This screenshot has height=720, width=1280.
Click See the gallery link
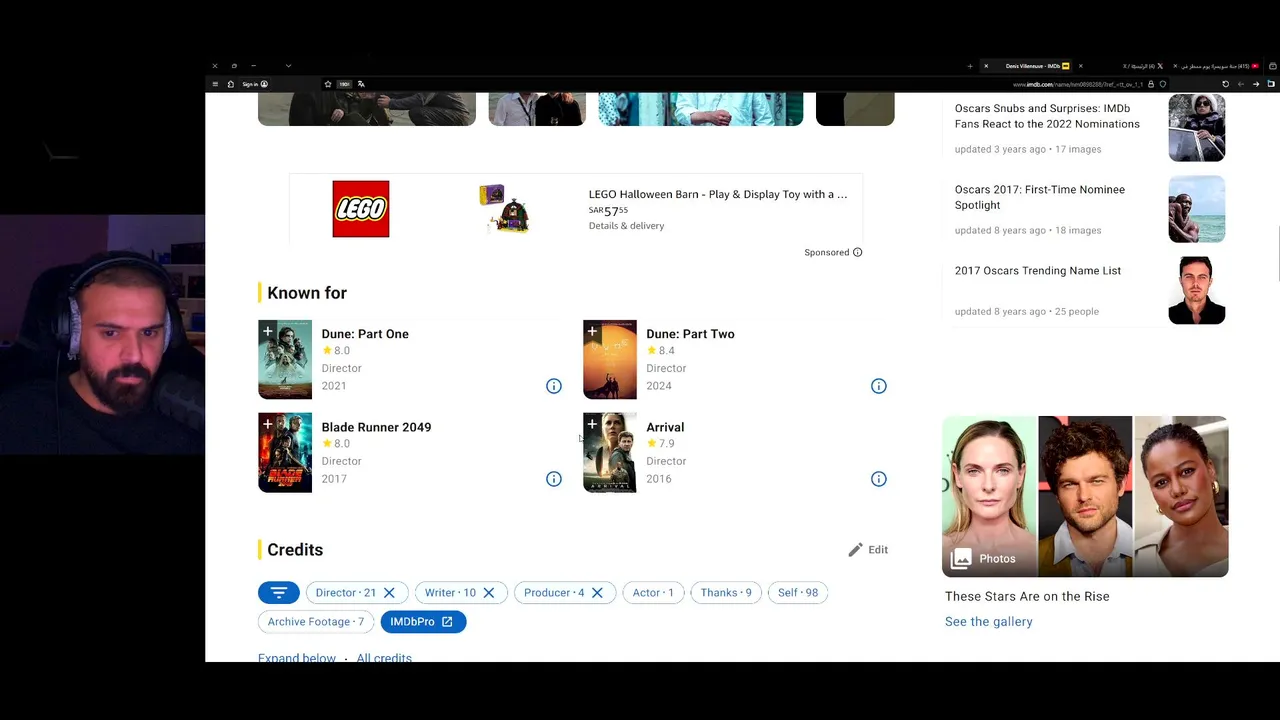pos(989,622)
